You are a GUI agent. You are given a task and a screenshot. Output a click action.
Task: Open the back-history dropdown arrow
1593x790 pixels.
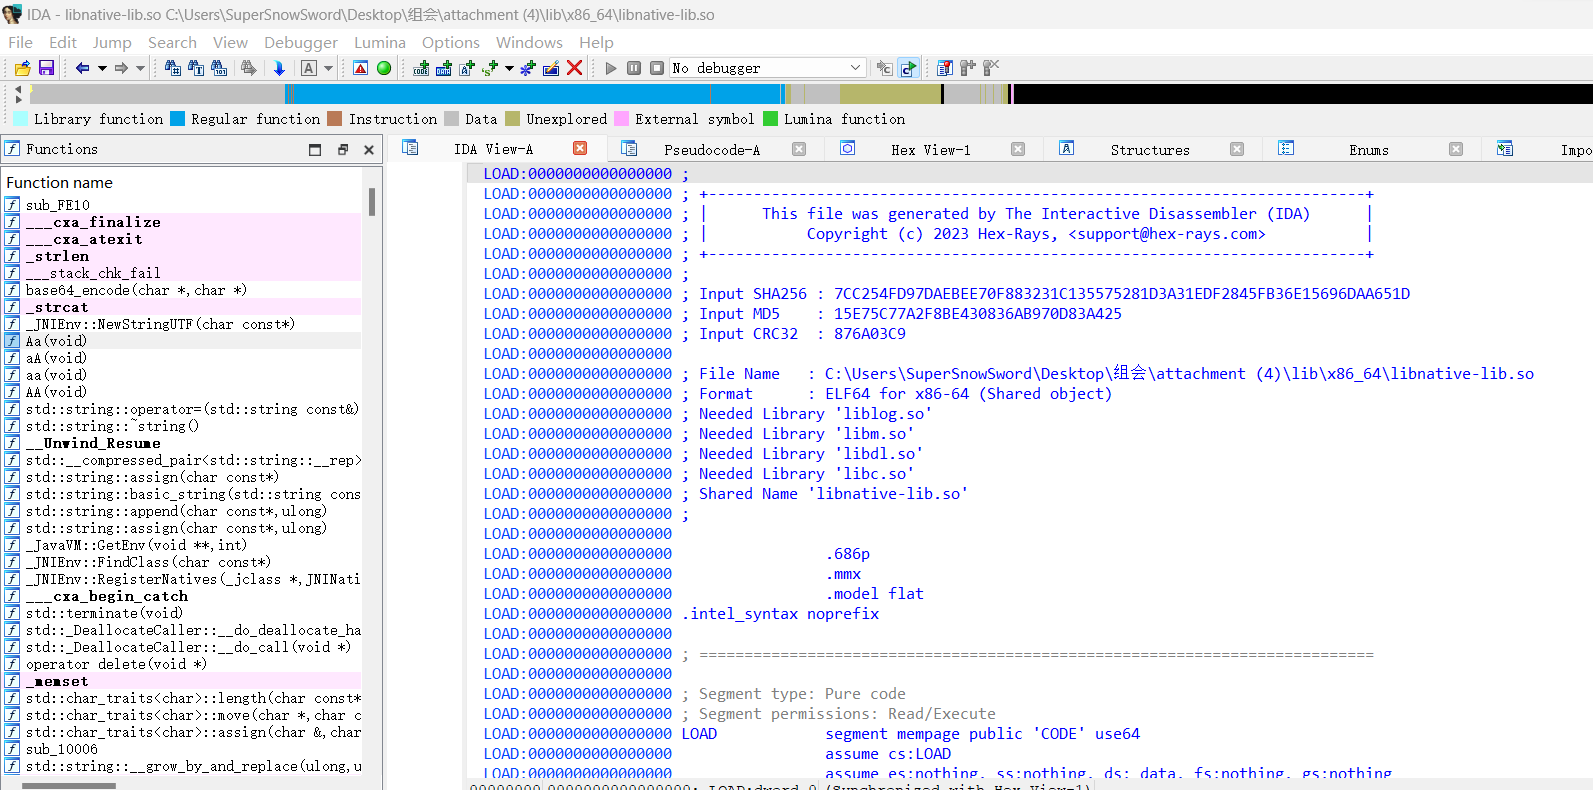point(101,68)
